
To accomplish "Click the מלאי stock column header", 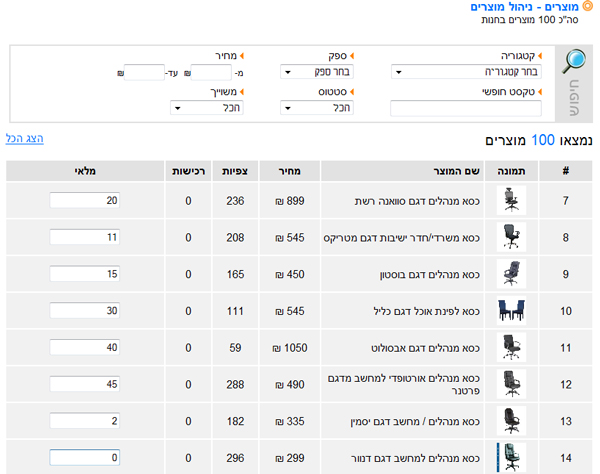I will point(85,171).
